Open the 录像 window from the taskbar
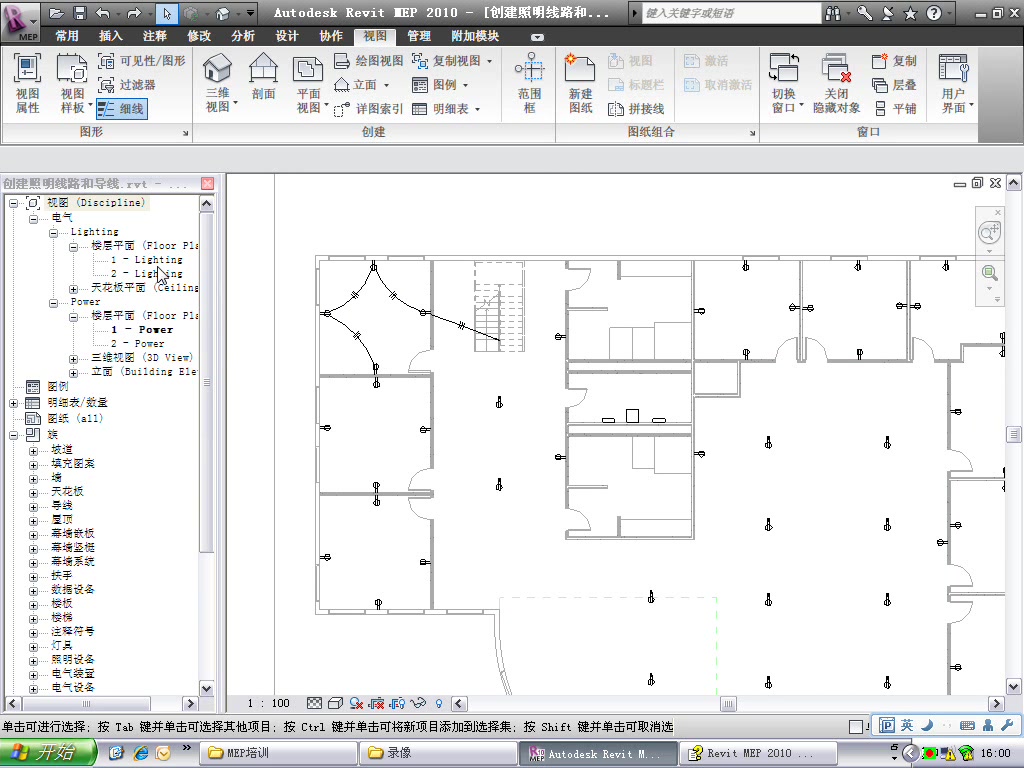 click(x=438, y=752)
